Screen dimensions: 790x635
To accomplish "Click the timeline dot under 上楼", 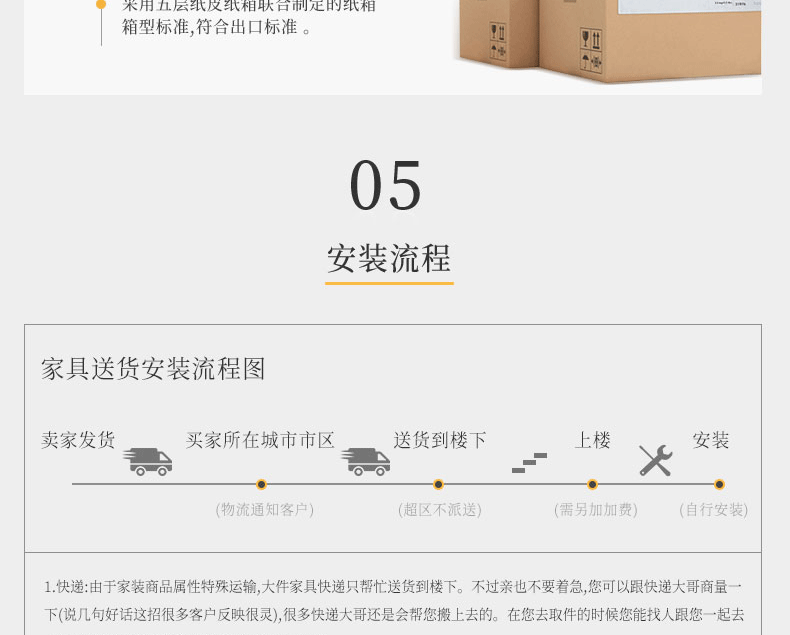I will point(592,484).
